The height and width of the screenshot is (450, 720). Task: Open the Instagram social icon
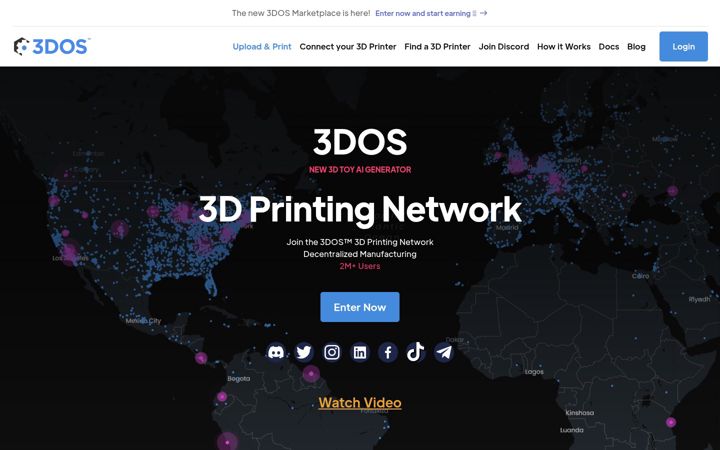coord(332,352)
